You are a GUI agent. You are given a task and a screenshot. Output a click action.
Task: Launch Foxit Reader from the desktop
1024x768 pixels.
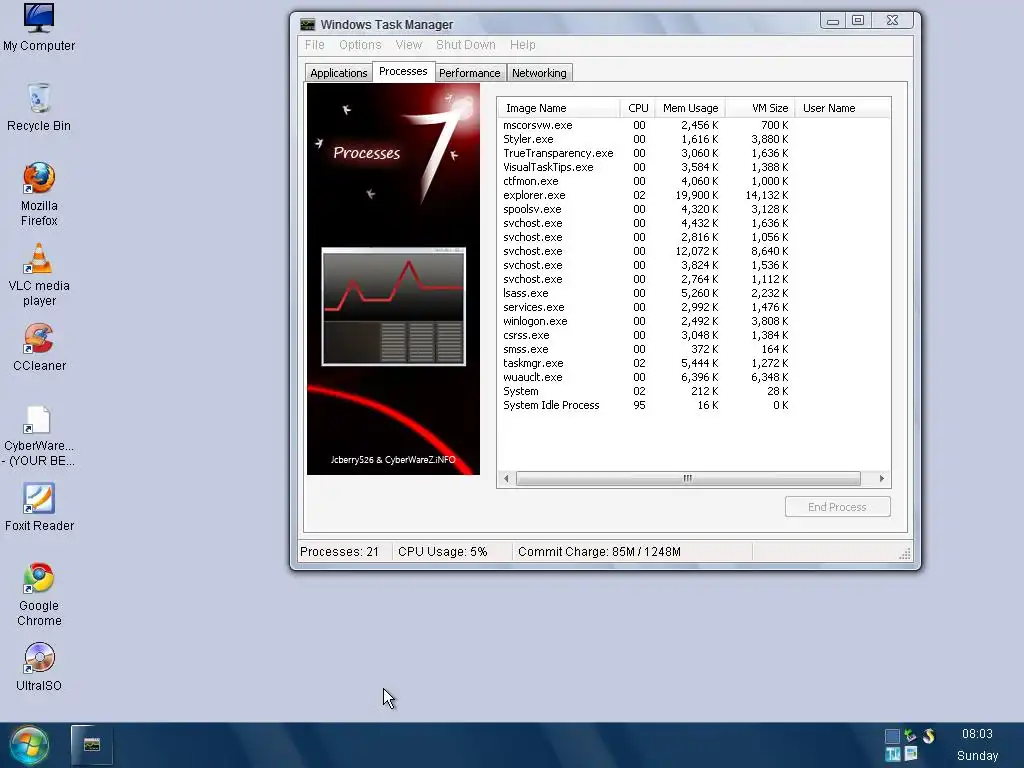39,507
